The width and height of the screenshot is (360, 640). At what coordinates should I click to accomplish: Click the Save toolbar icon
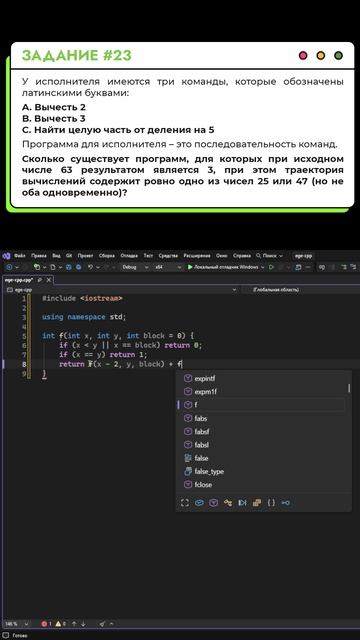pyautogui.click(x=69, y=267)
